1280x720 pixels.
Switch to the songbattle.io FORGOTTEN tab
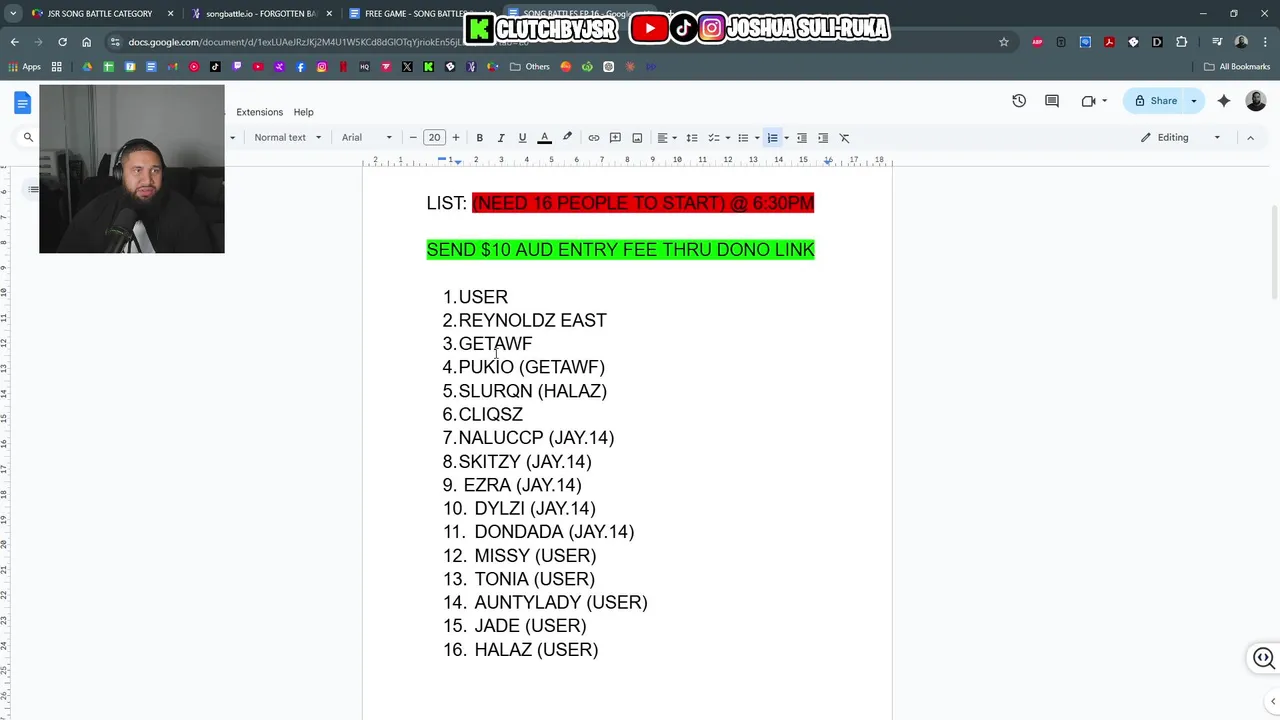[x=262, y=14]
